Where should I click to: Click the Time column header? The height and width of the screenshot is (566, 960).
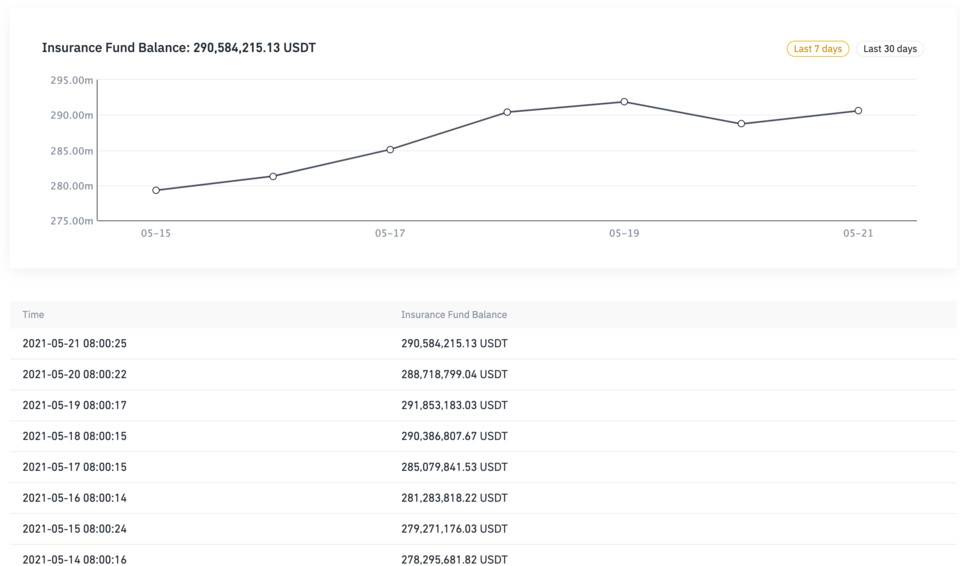click(x=33, y=315)
